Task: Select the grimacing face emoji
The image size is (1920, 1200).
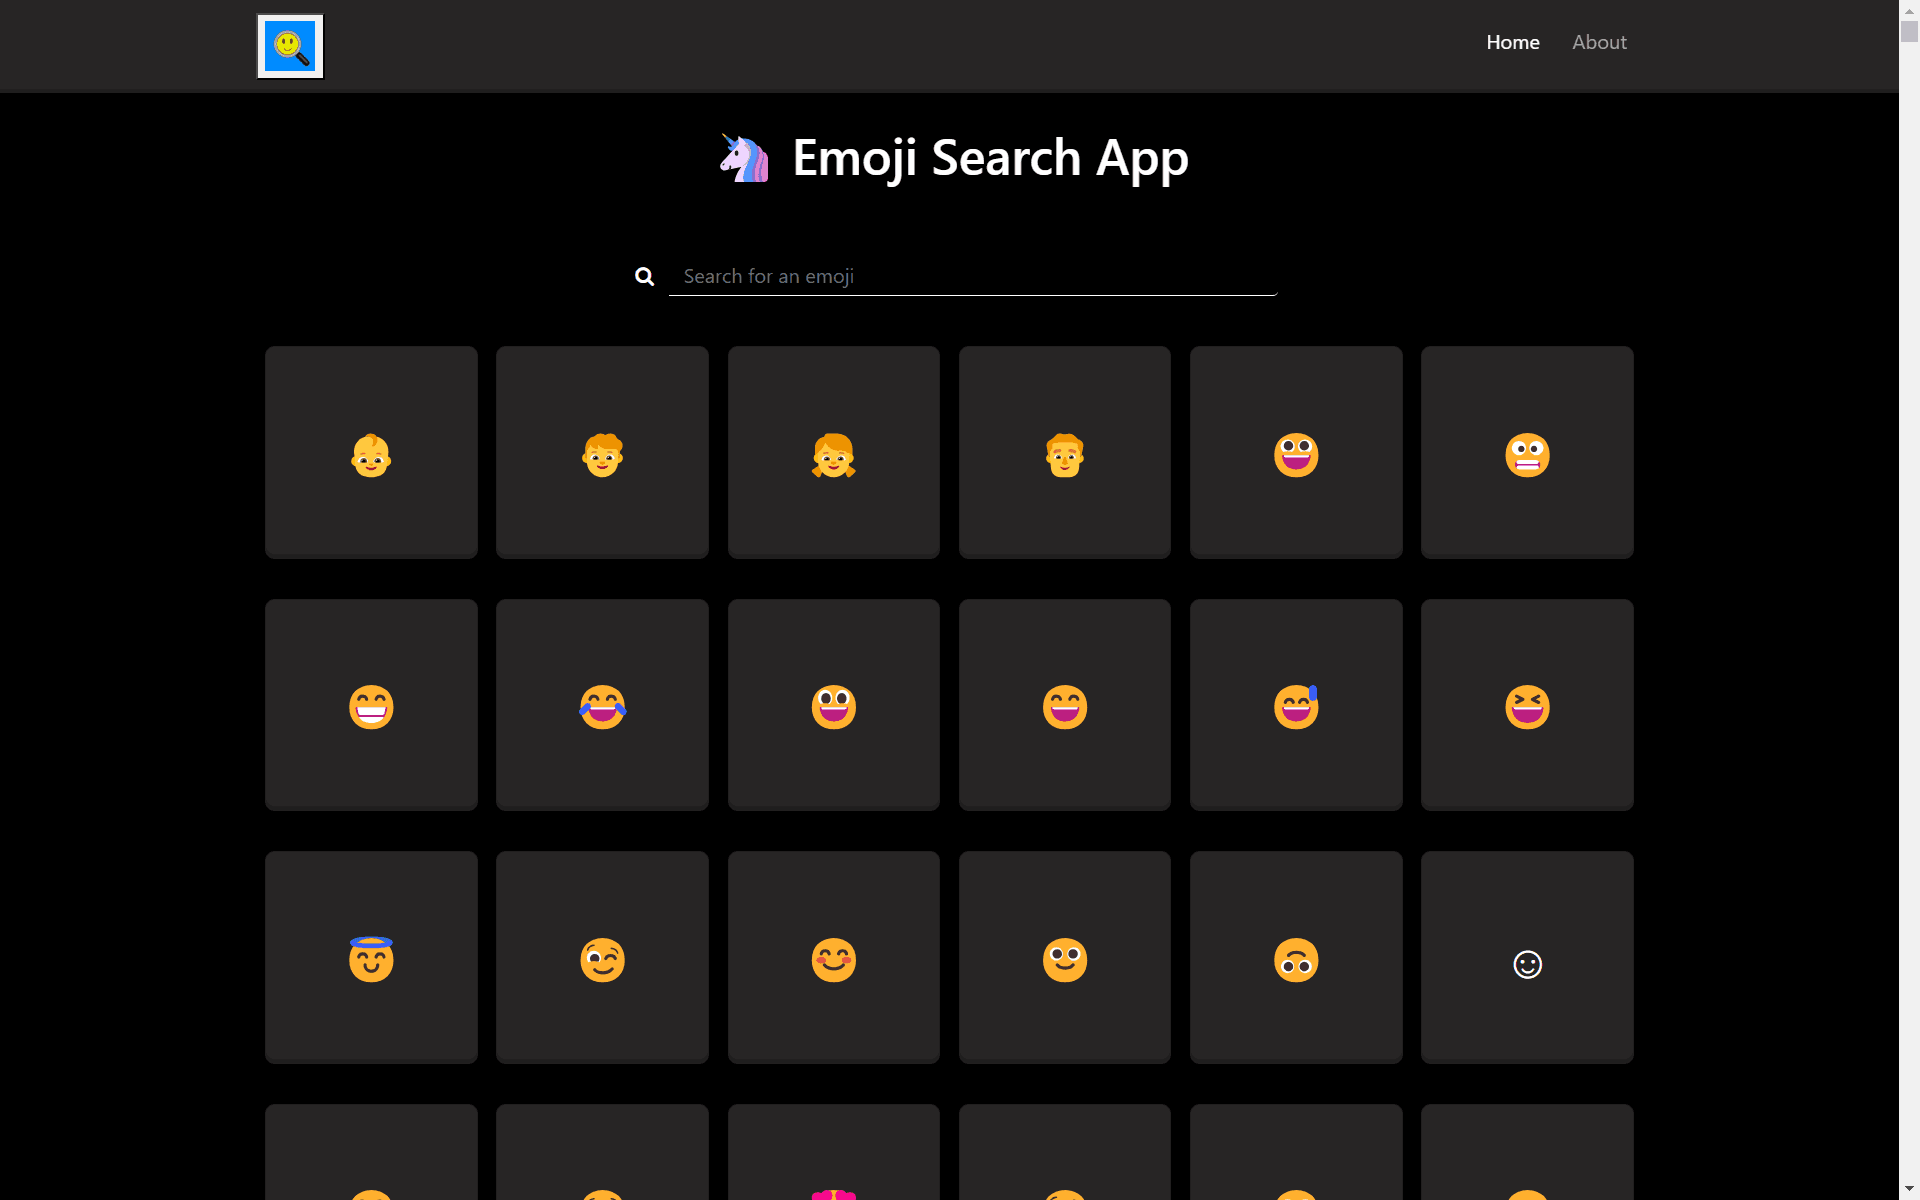Action: (x=1527, y=452)
